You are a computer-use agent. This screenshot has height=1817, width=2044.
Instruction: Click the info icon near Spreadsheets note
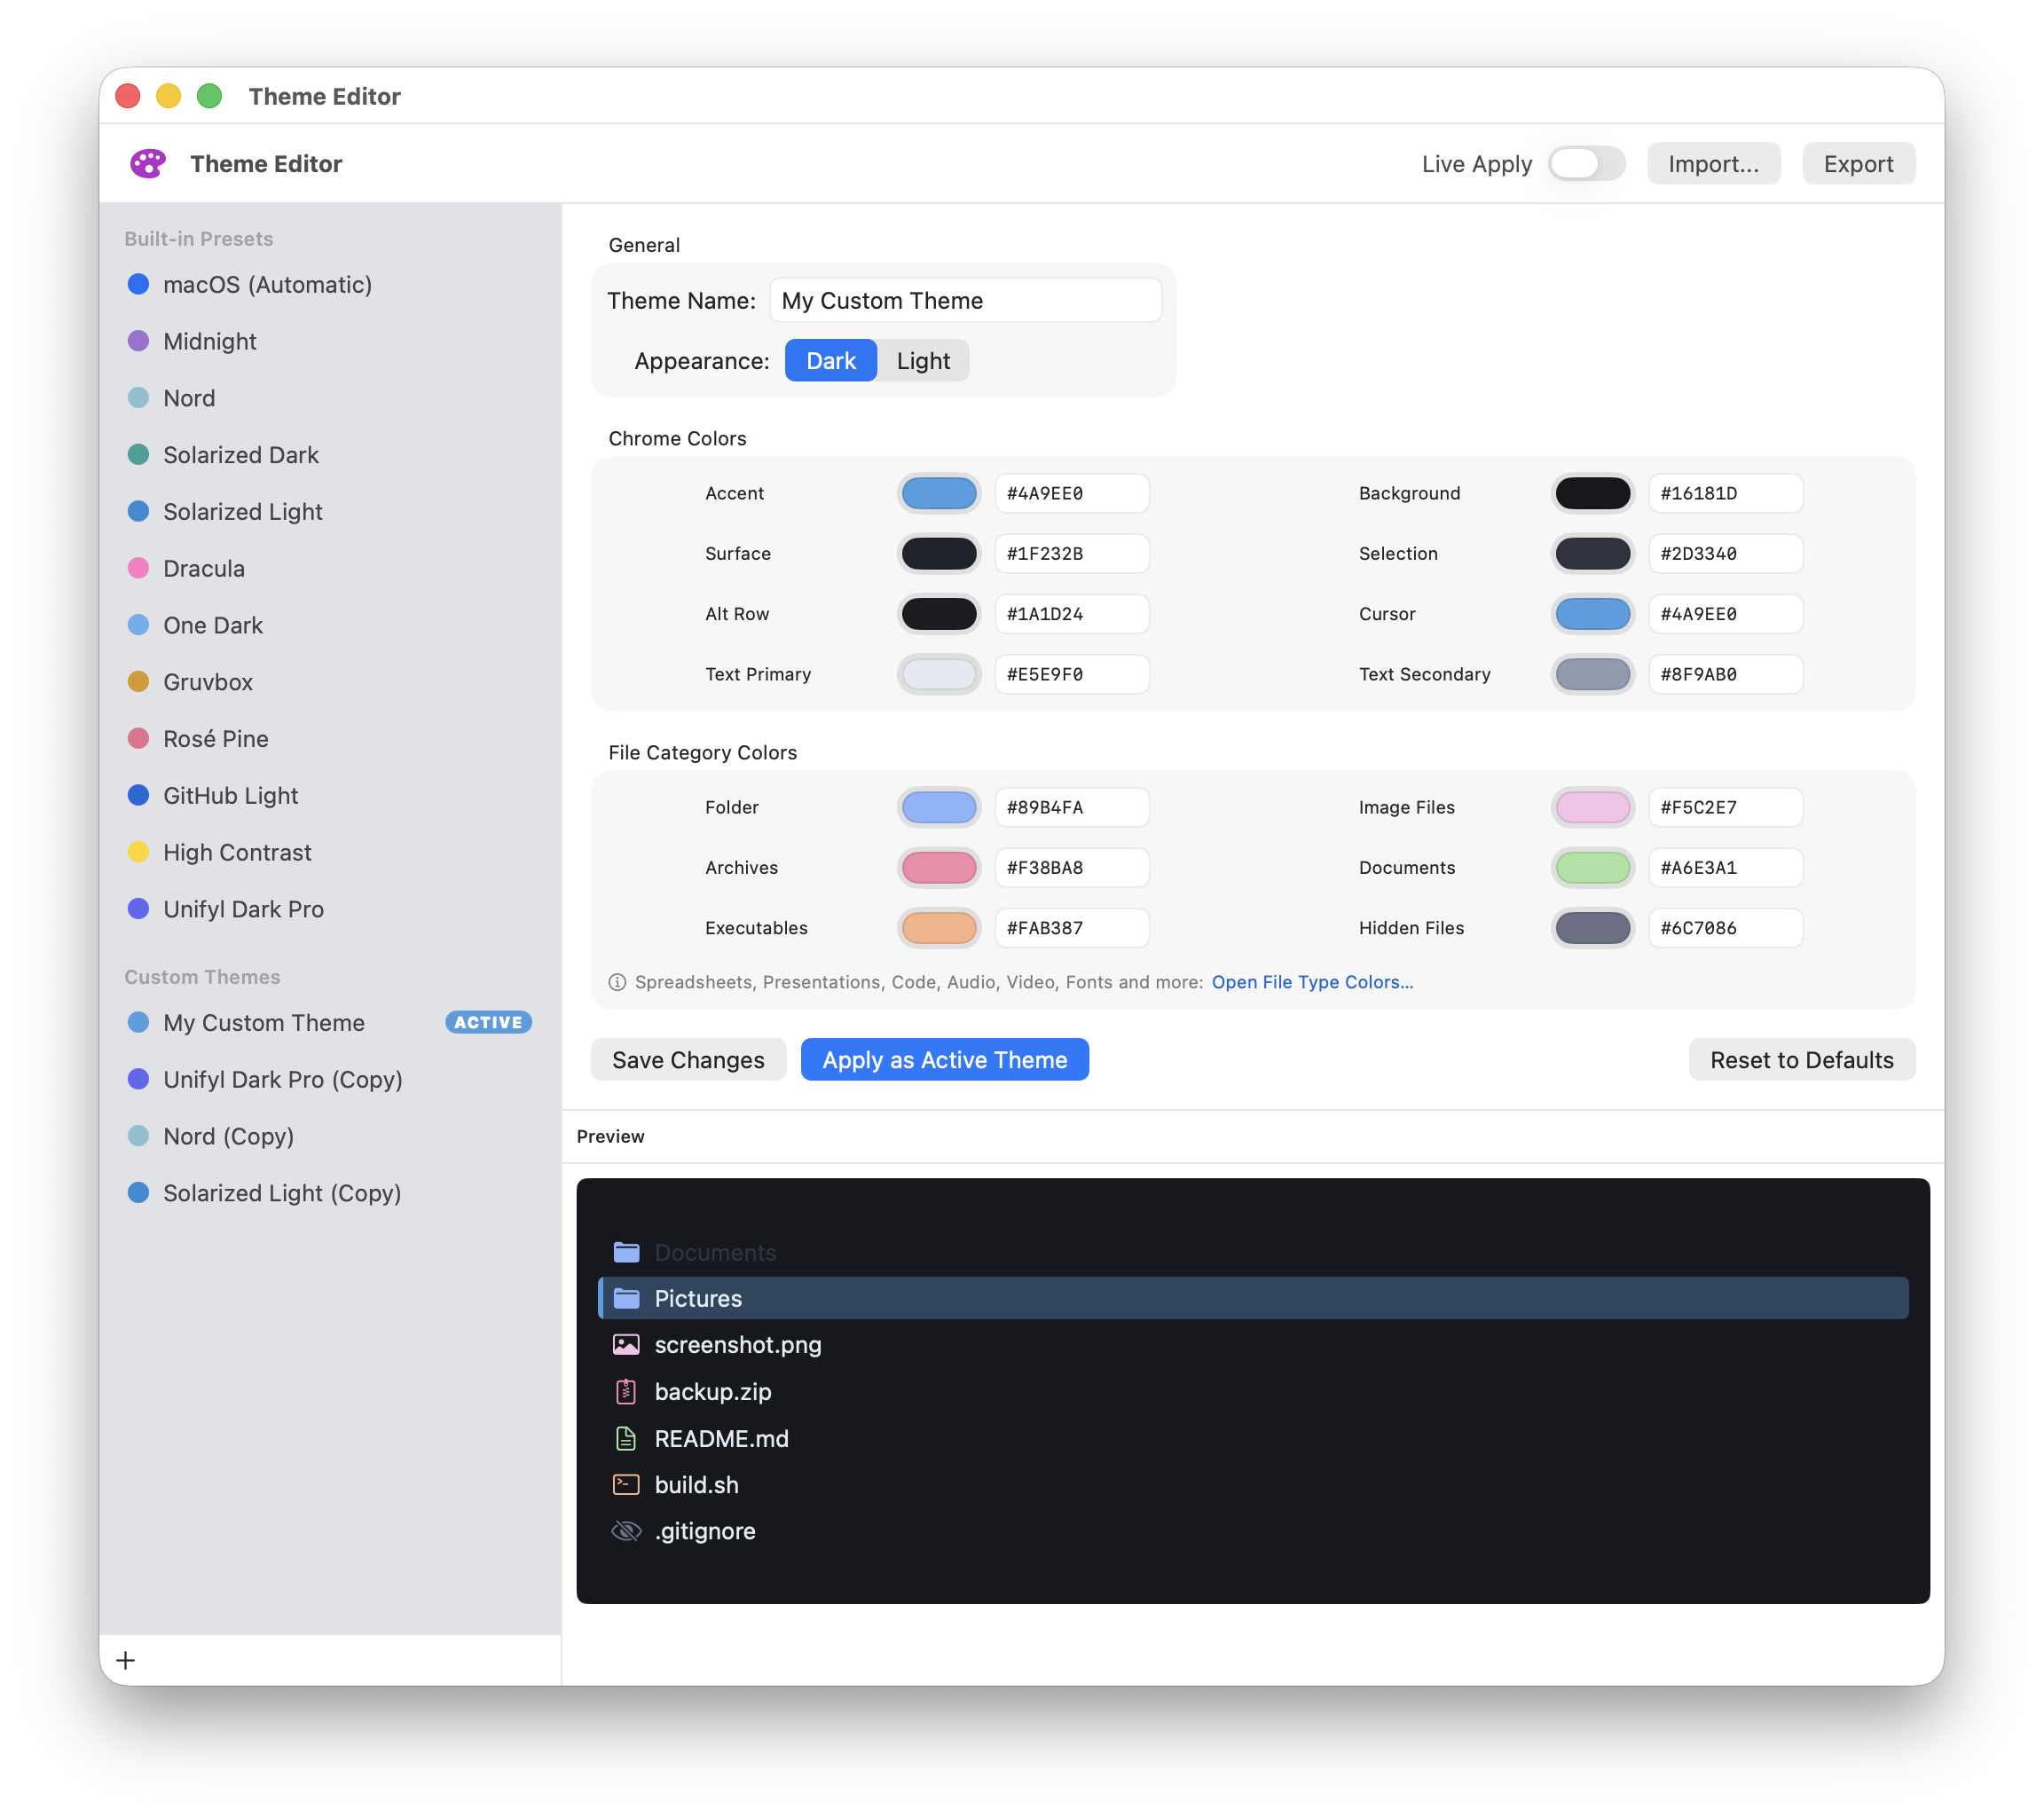617,982
